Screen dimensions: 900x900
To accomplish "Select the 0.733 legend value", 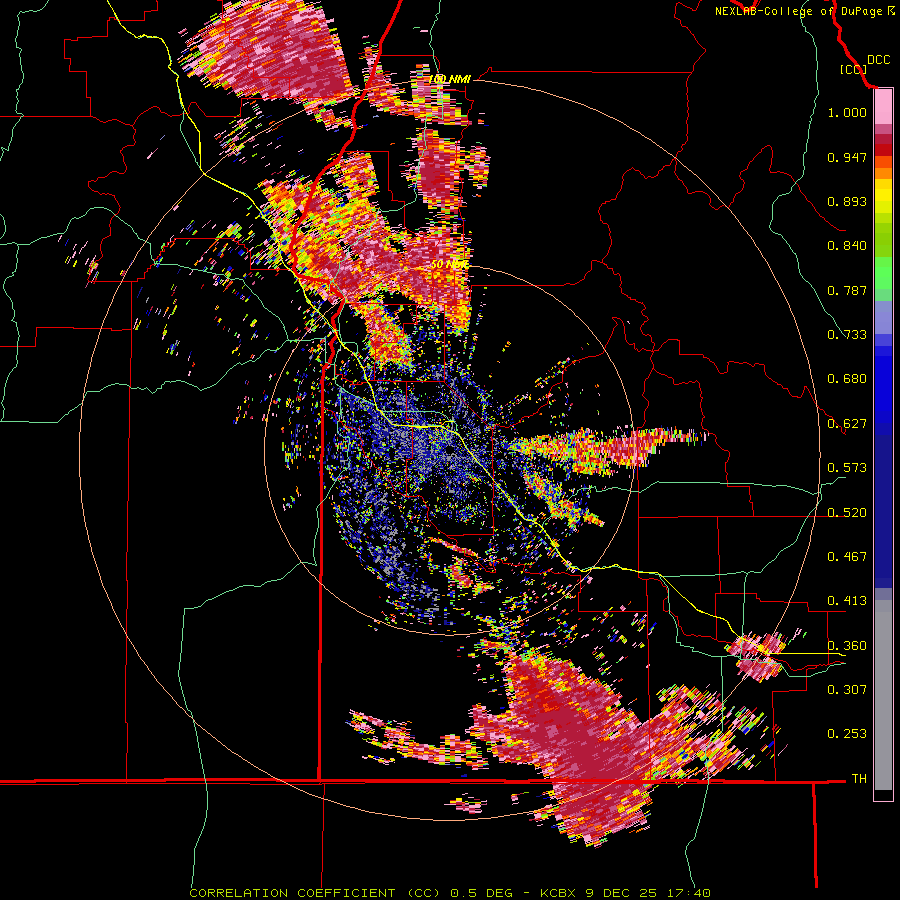I will click(847, 335).
